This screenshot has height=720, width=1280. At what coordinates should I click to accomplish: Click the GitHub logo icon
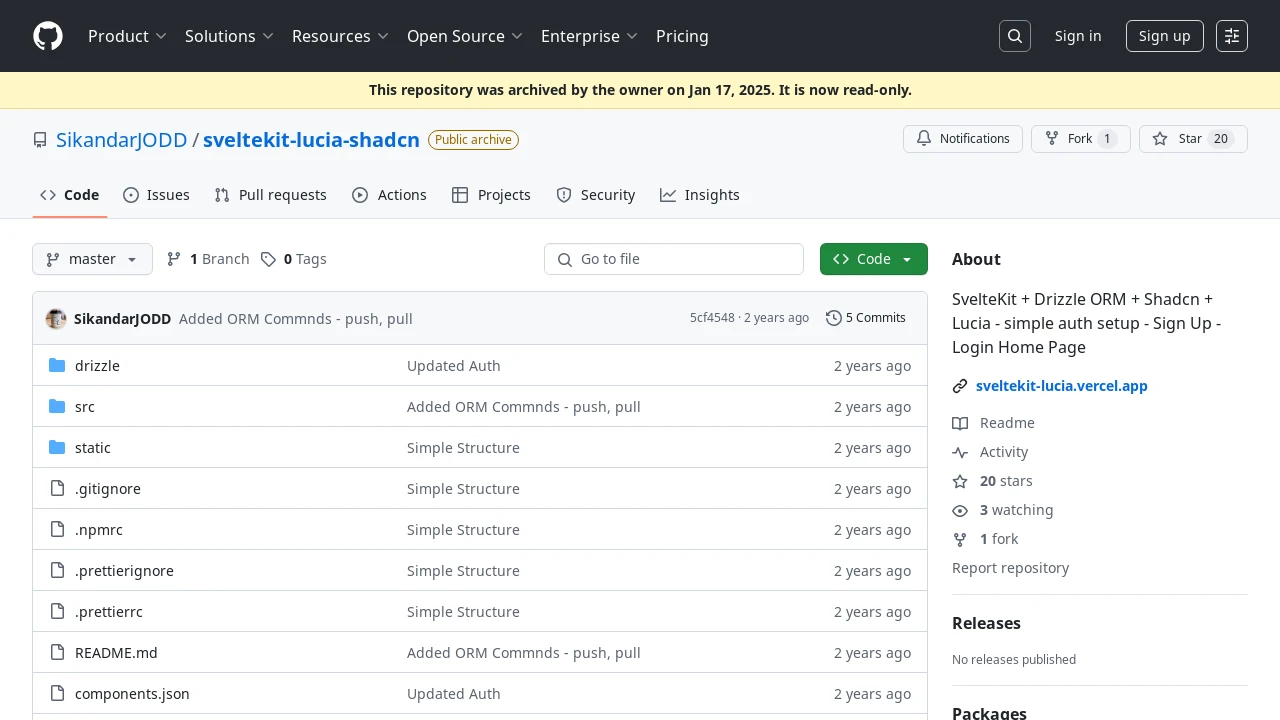click(48, 36)
